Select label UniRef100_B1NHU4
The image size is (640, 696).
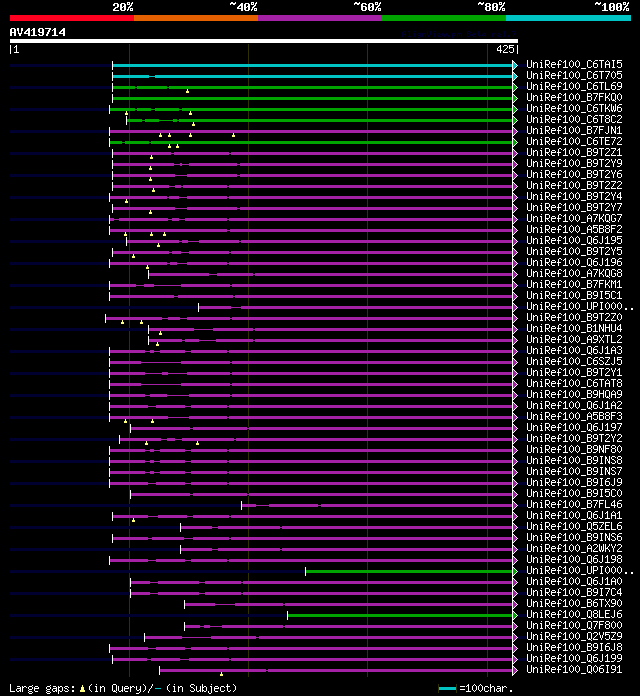point(574,328)
